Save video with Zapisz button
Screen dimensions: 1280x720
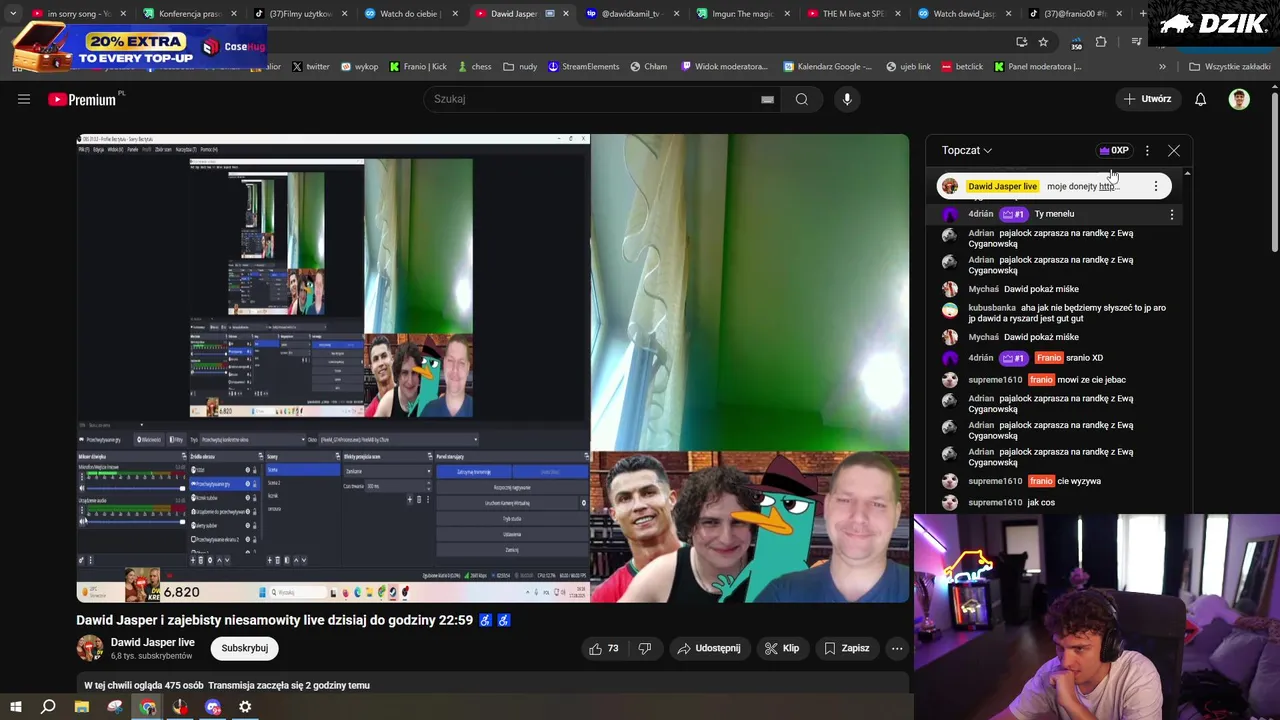pos(846,648)
